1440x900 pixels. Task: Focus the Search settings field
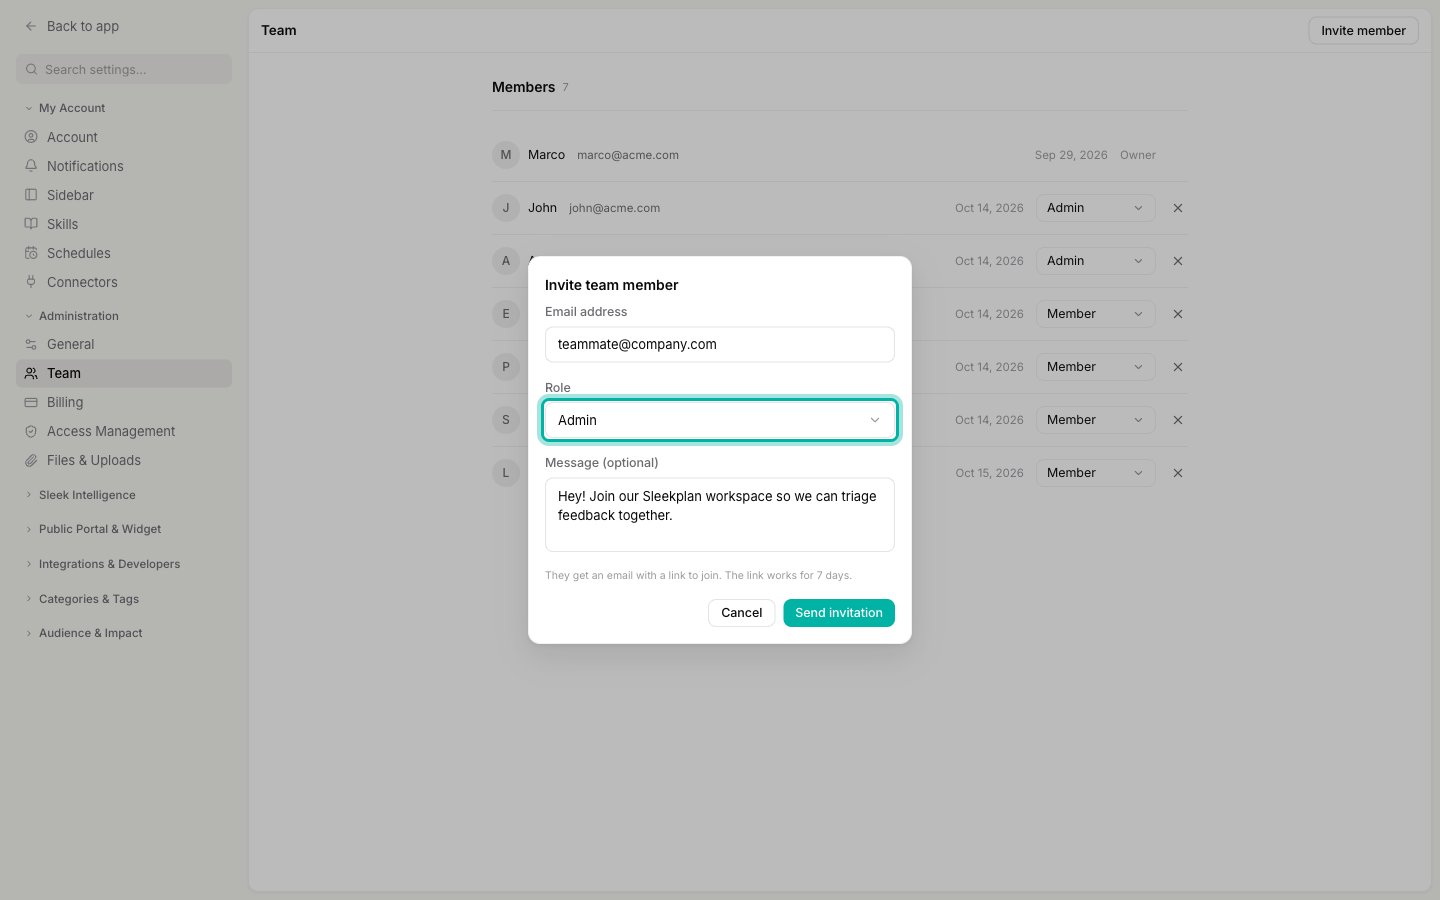coord(124,70)
